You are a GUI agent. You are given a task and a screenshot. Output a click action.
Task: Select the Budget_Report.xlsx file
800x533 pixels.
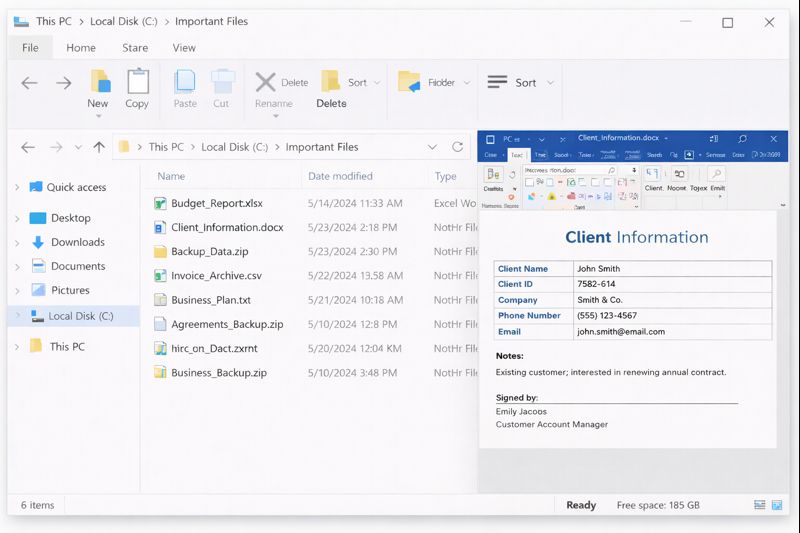click(216, 203)
